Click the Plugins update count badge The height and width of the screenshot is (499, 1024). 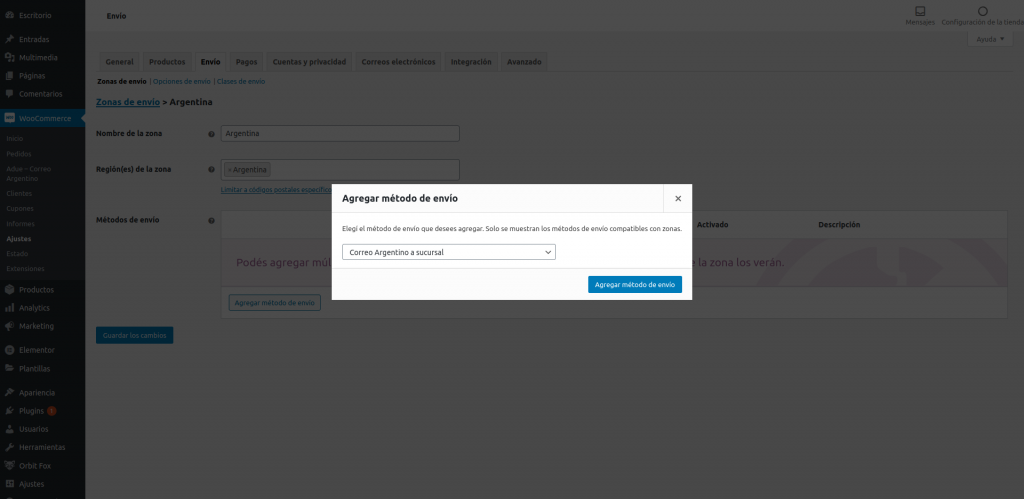52,411
